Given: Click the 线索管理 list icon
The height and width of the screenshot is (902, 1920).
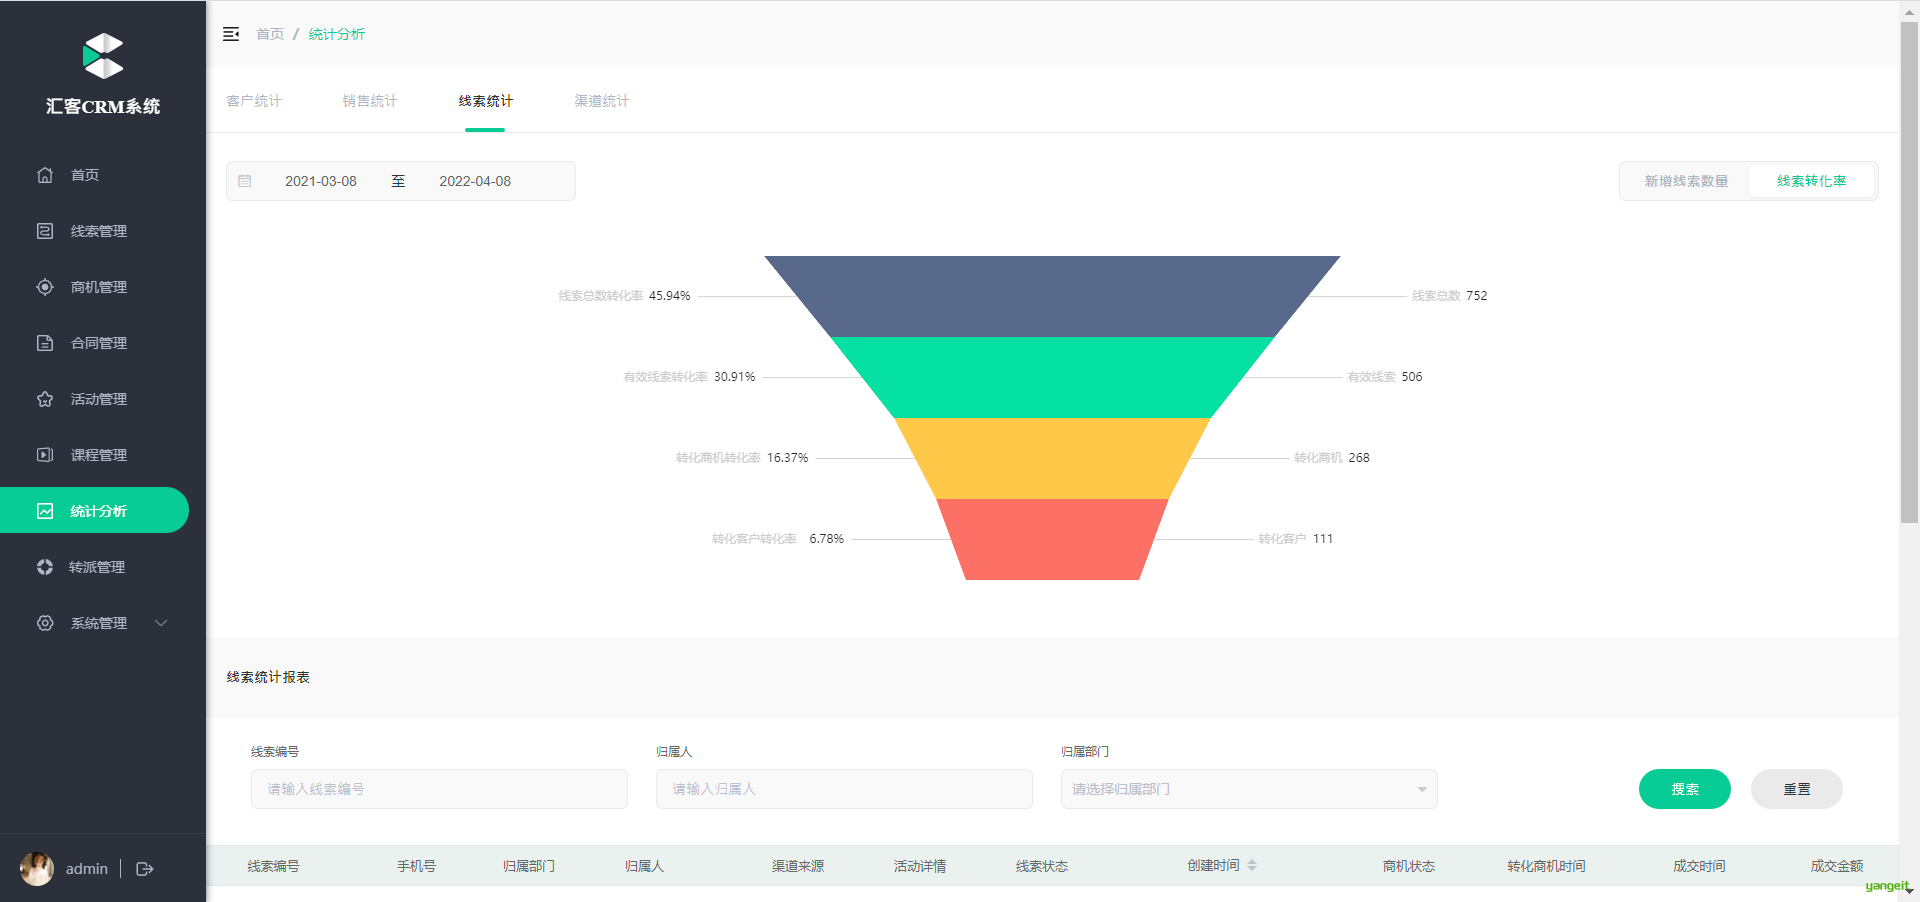Looking at the screenshot, I should (45, 231).
